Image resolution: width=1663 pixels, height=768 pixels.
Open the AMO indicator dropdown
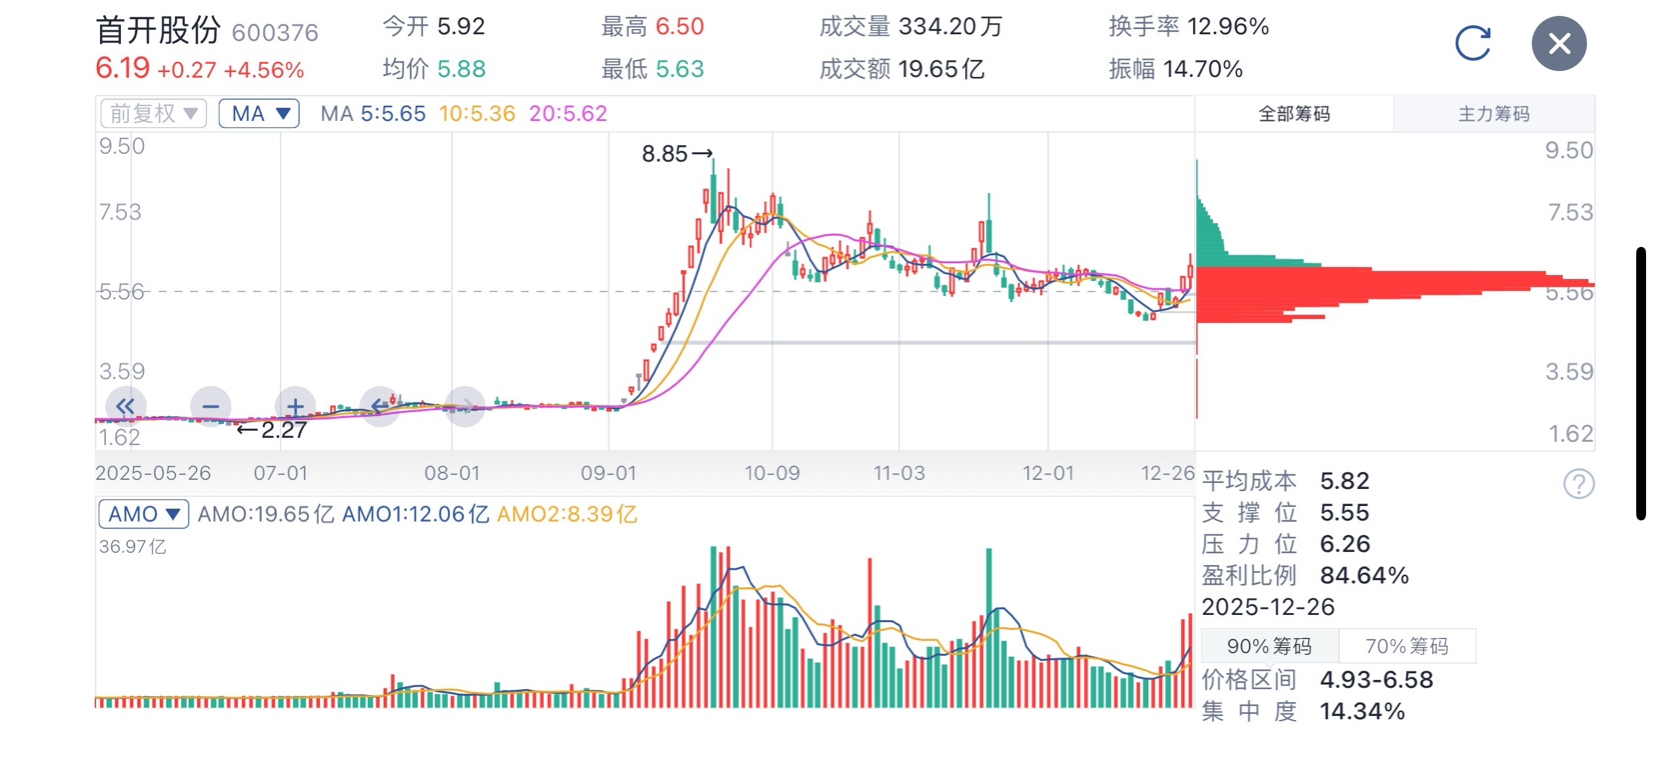coord(144,514)
